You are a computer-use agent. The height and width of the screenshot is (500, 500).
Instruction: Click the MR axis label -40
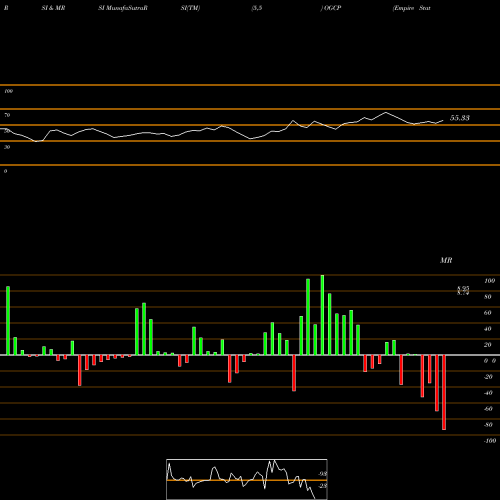488,393
